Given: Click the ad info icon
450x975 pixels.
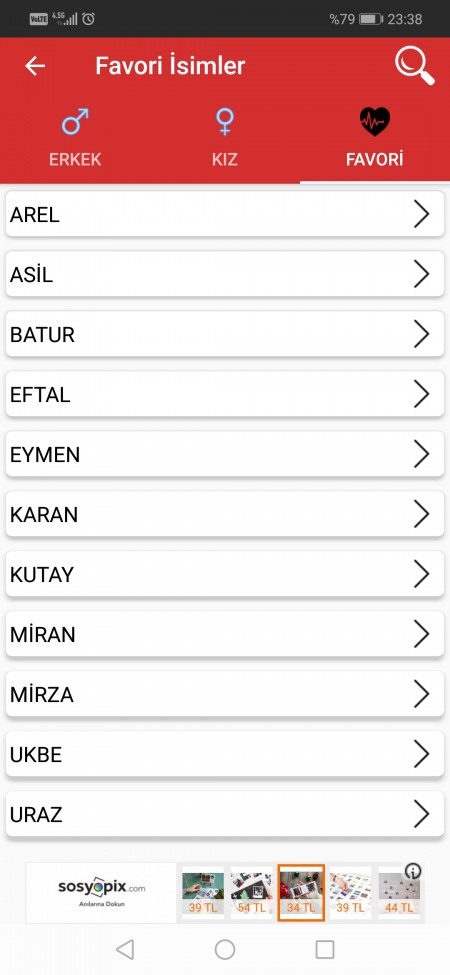Looking at the screenshot, I should tap(413, 871).
